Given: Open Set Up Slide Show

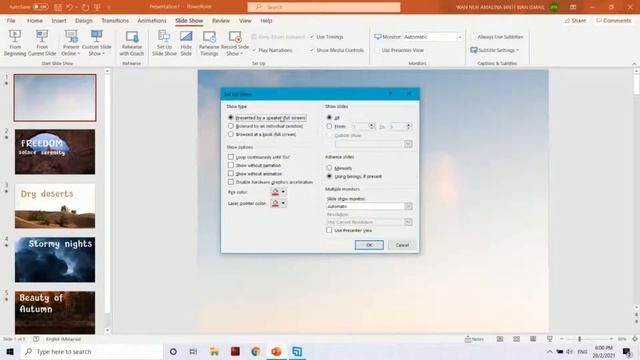Looking at the screenshot, I should tap(164, 42).
